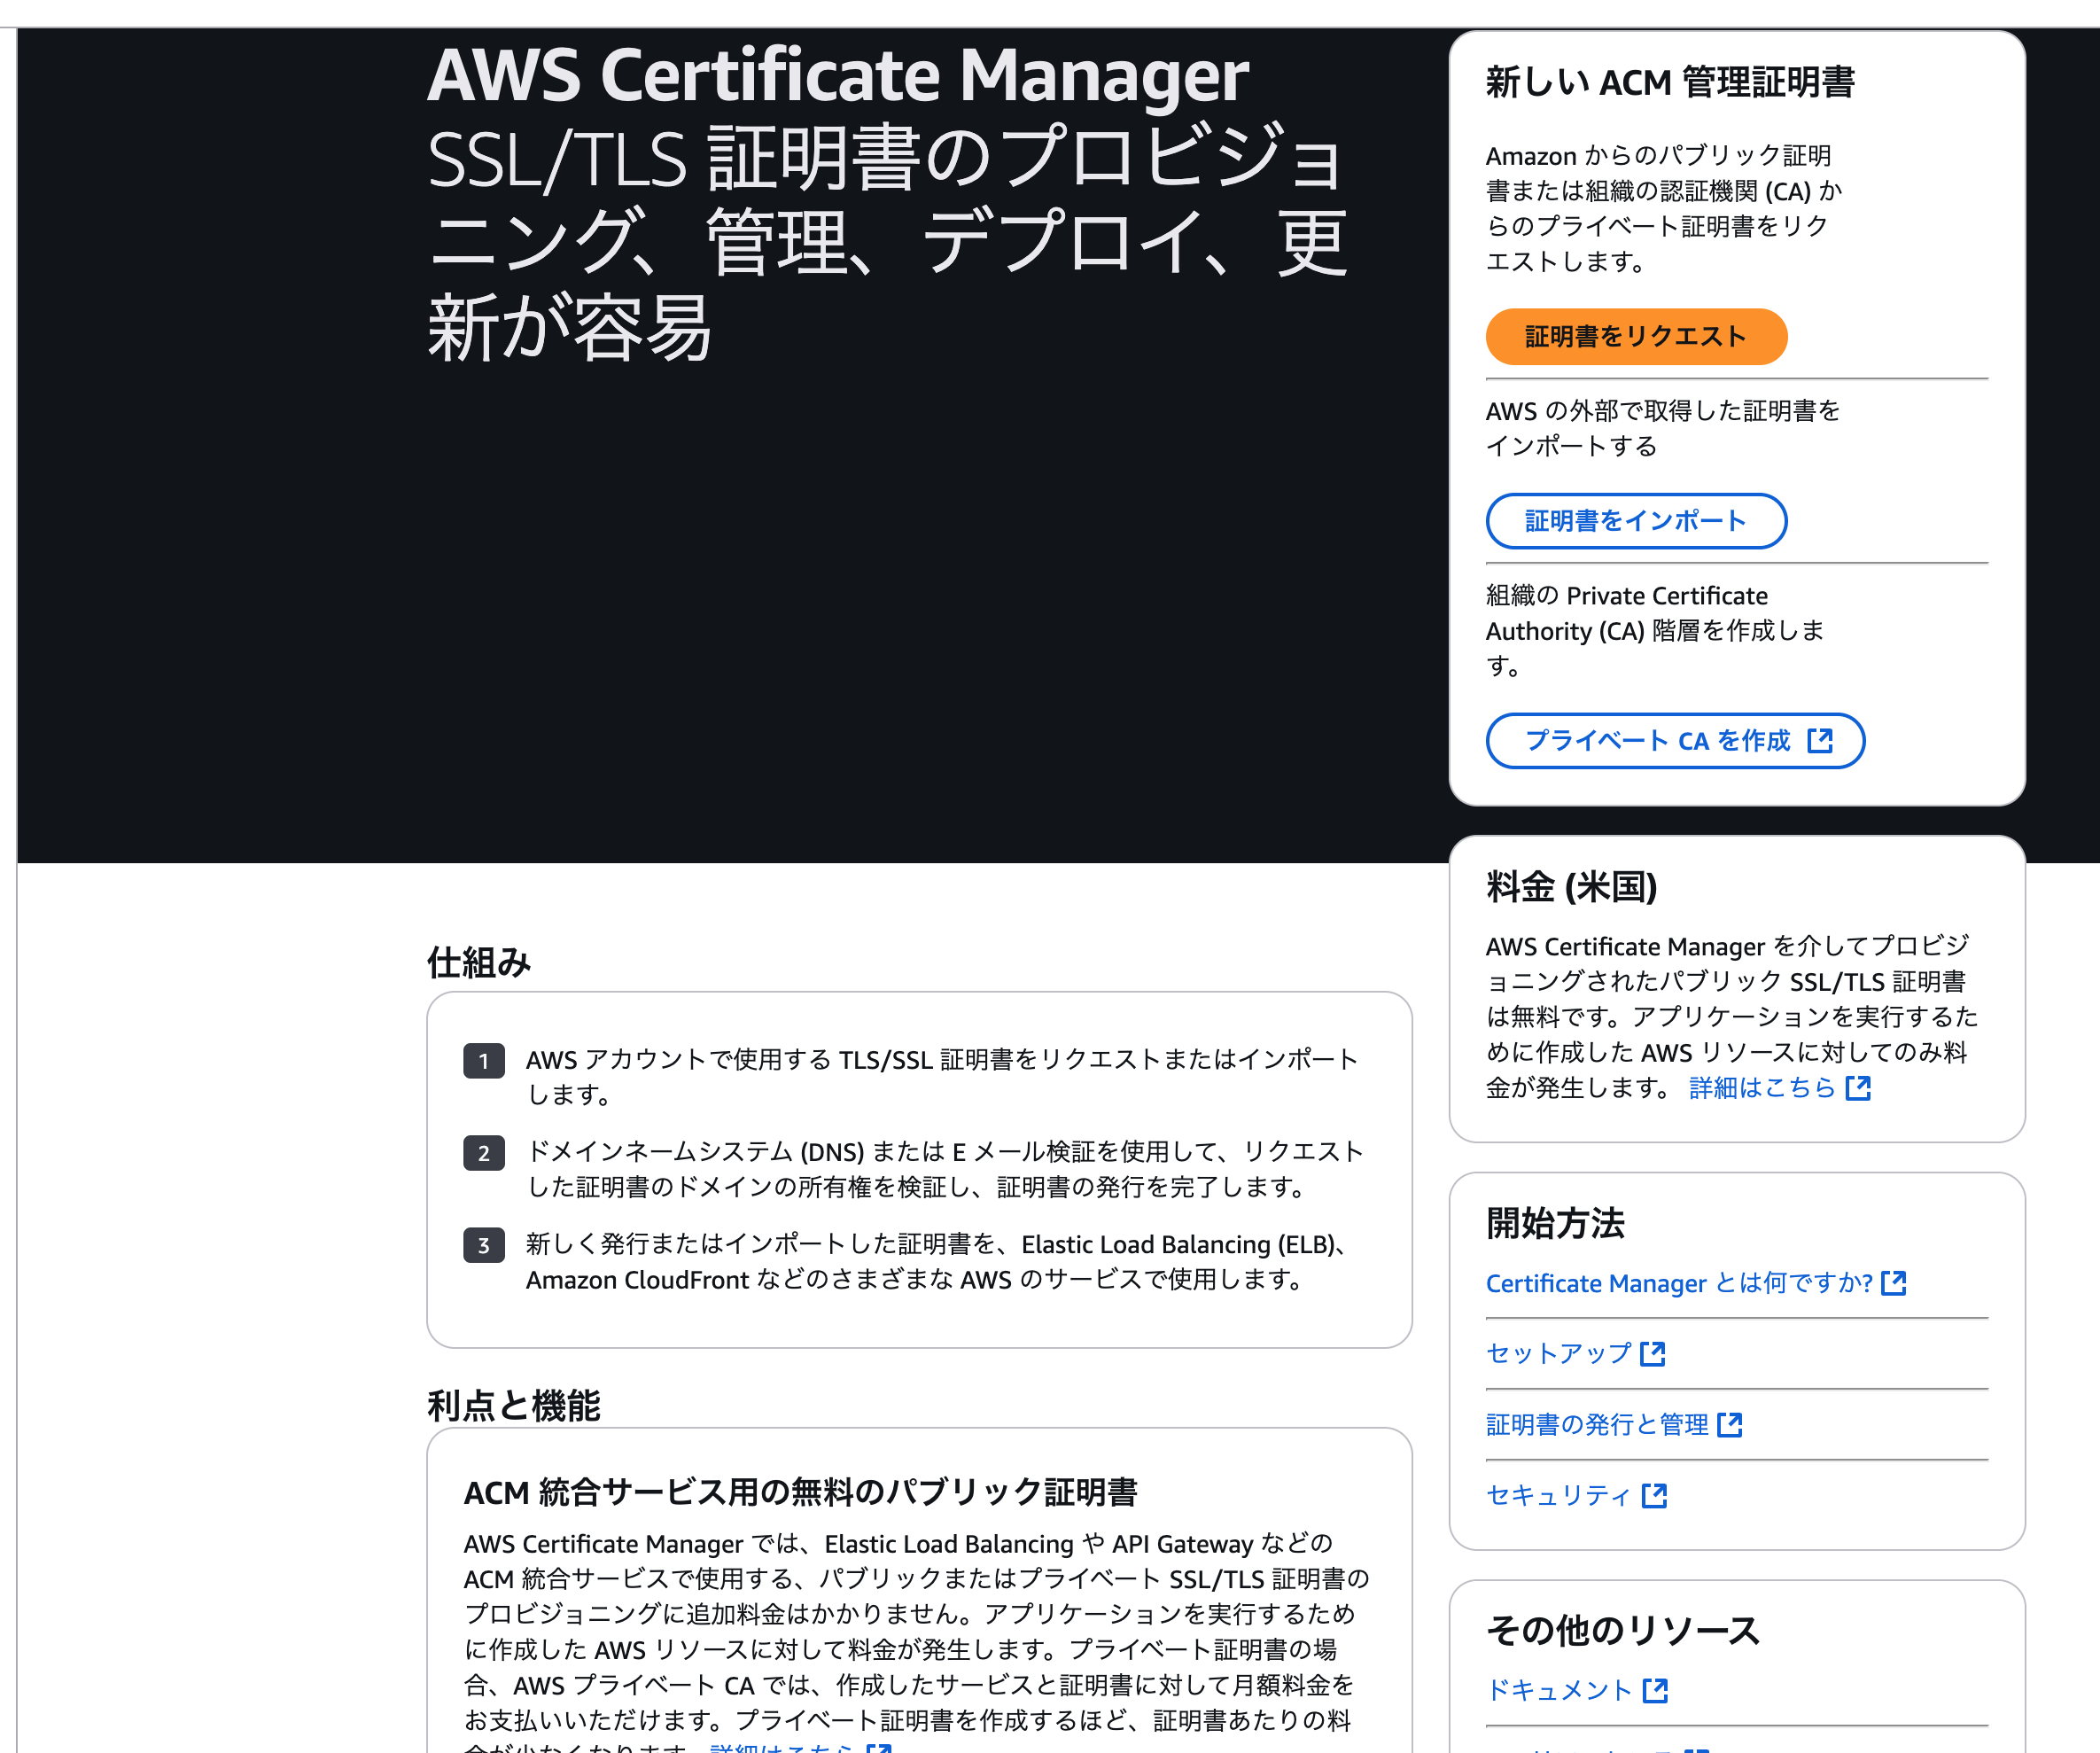This screenshot has height=1753, width=2100.
Task: Click the その他のリソース heading
Action: pos(1622,1631)
